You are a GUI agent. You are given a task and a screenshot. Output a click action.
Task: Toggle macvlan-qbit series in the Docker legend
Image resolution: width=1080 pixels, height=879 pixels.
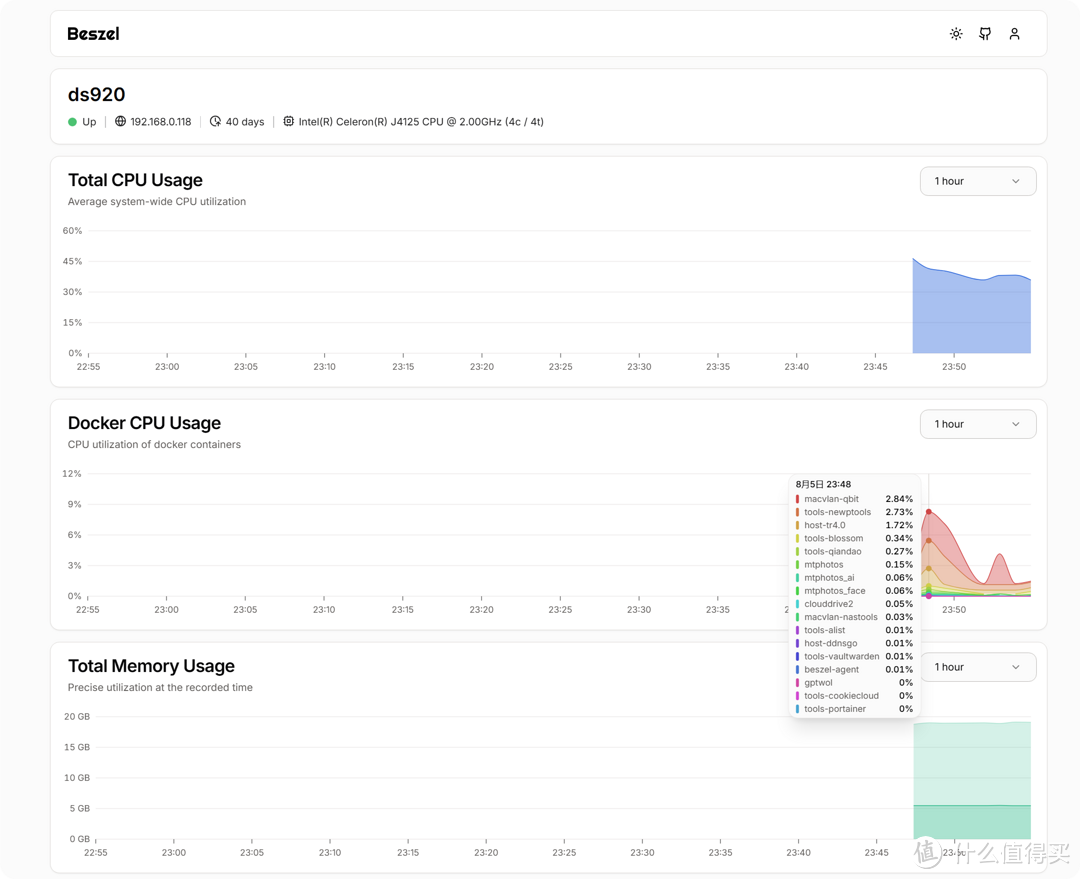click(x=830, y=498)
